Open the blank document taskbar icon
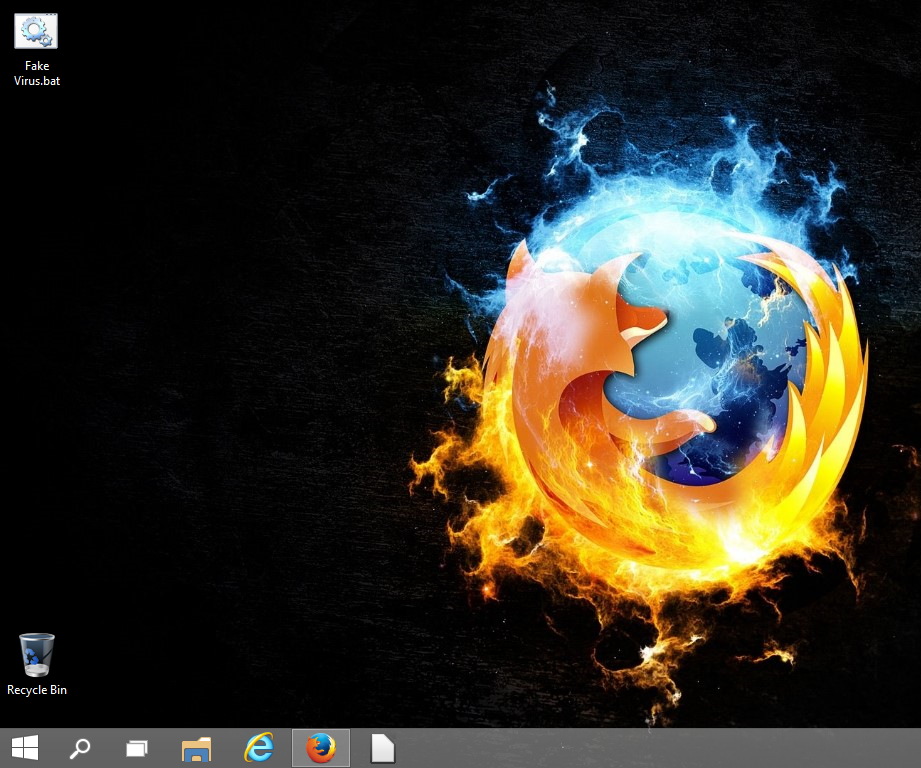The height and width of the screenshot is (768, 921). pyautogui.click(x=383, y=748)
